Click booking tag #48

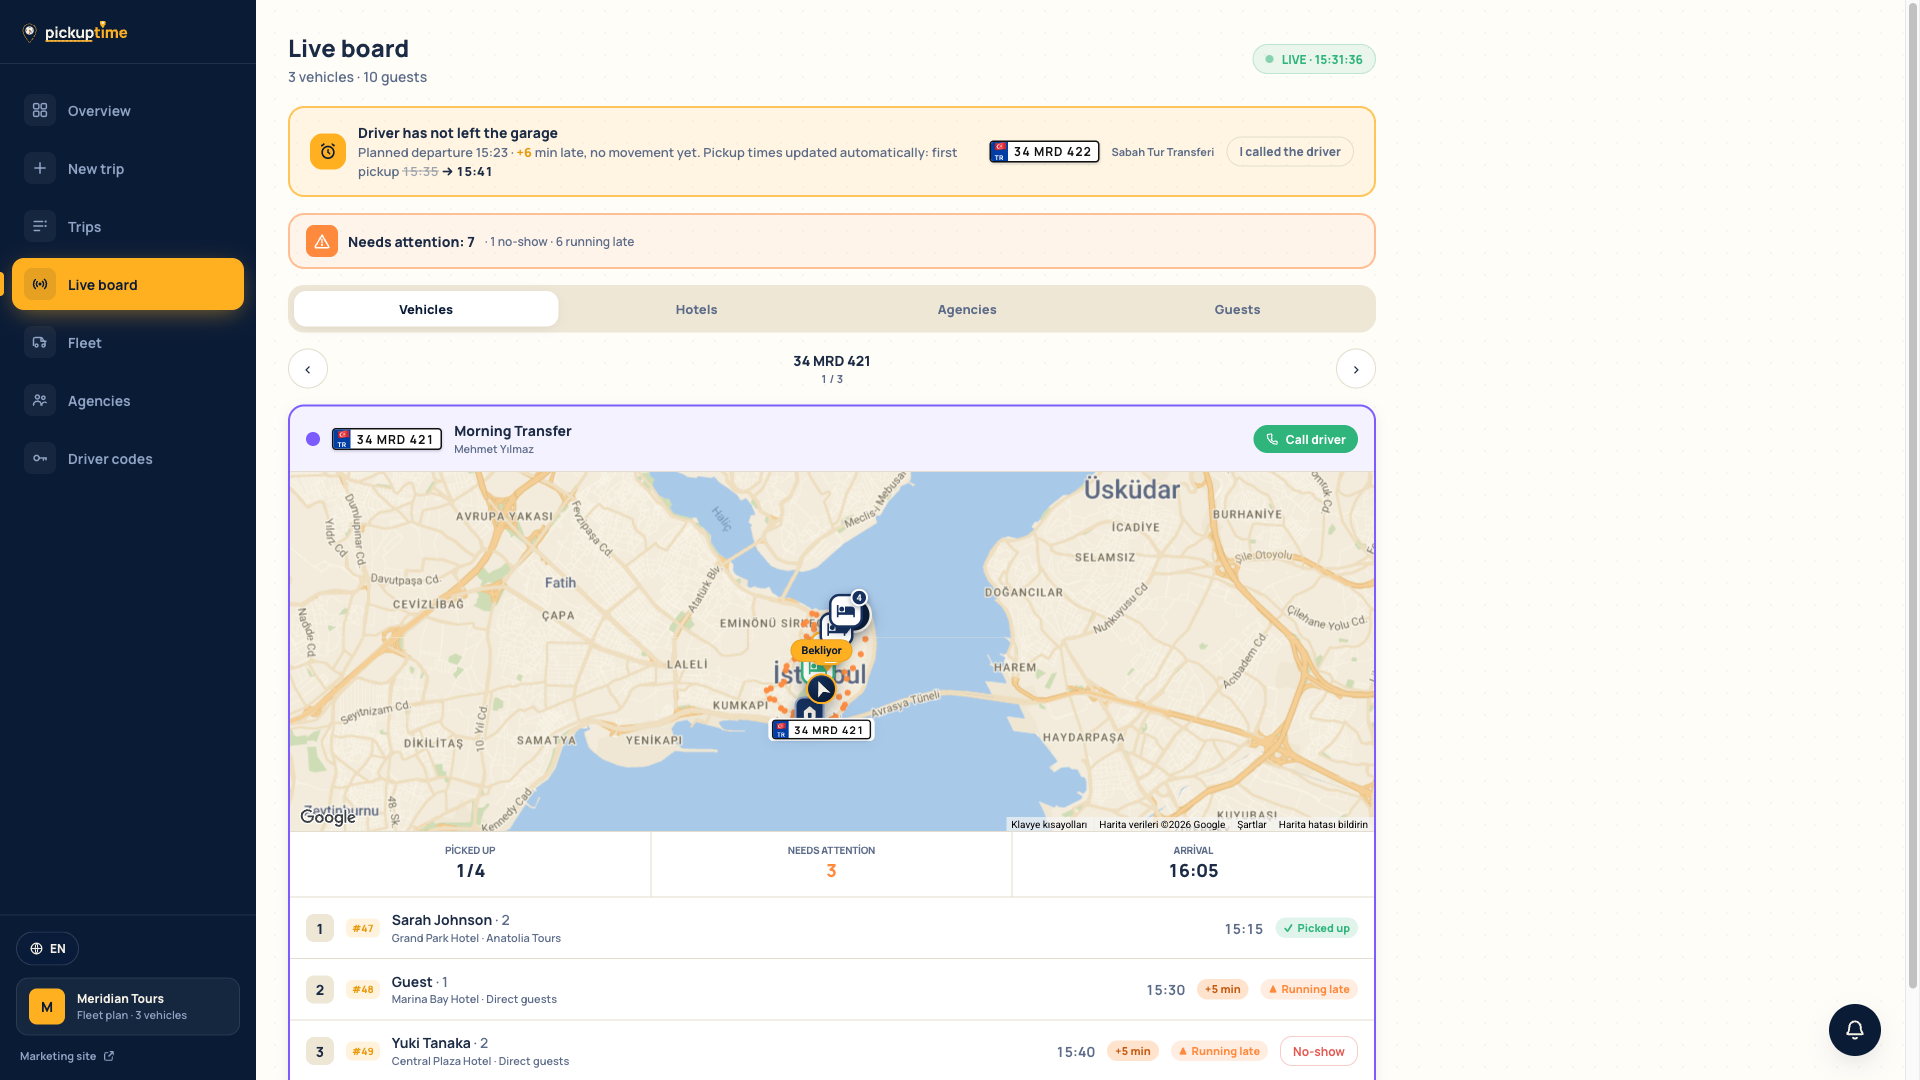coord(363,990)
